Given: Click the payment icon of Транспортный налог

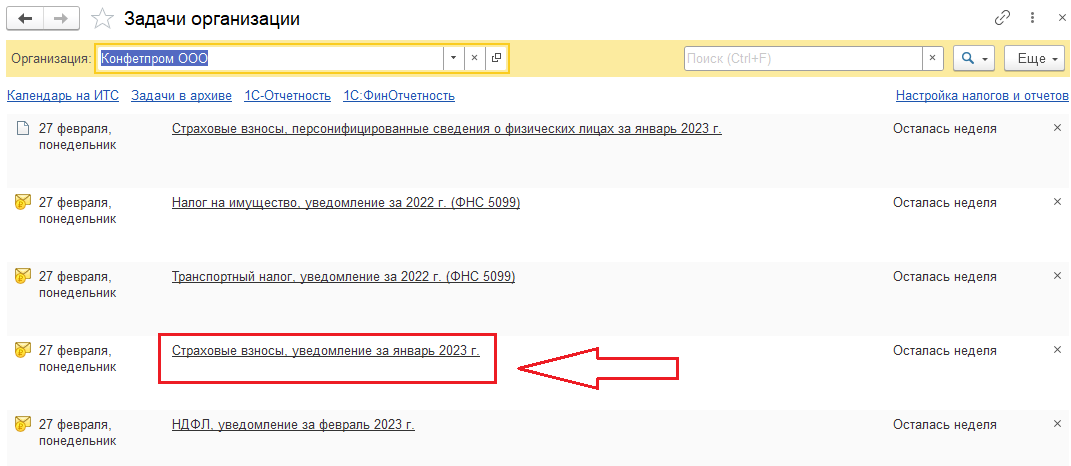Looking at the screenshot, I should click(23, 276).
